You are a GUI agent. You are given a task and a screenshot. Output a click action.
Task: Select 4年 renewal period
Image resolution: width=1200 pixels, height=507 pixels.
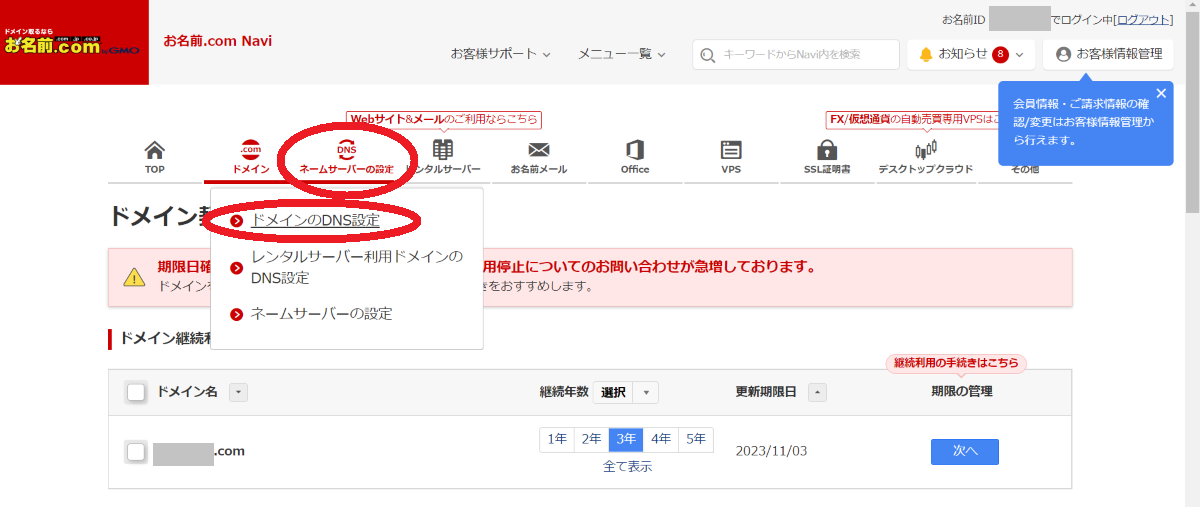[661, 439]
